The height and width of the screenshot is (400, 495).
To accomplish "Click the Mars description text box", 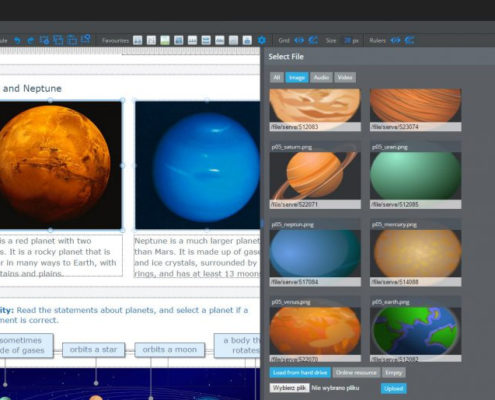I will (x=61, y=256).
